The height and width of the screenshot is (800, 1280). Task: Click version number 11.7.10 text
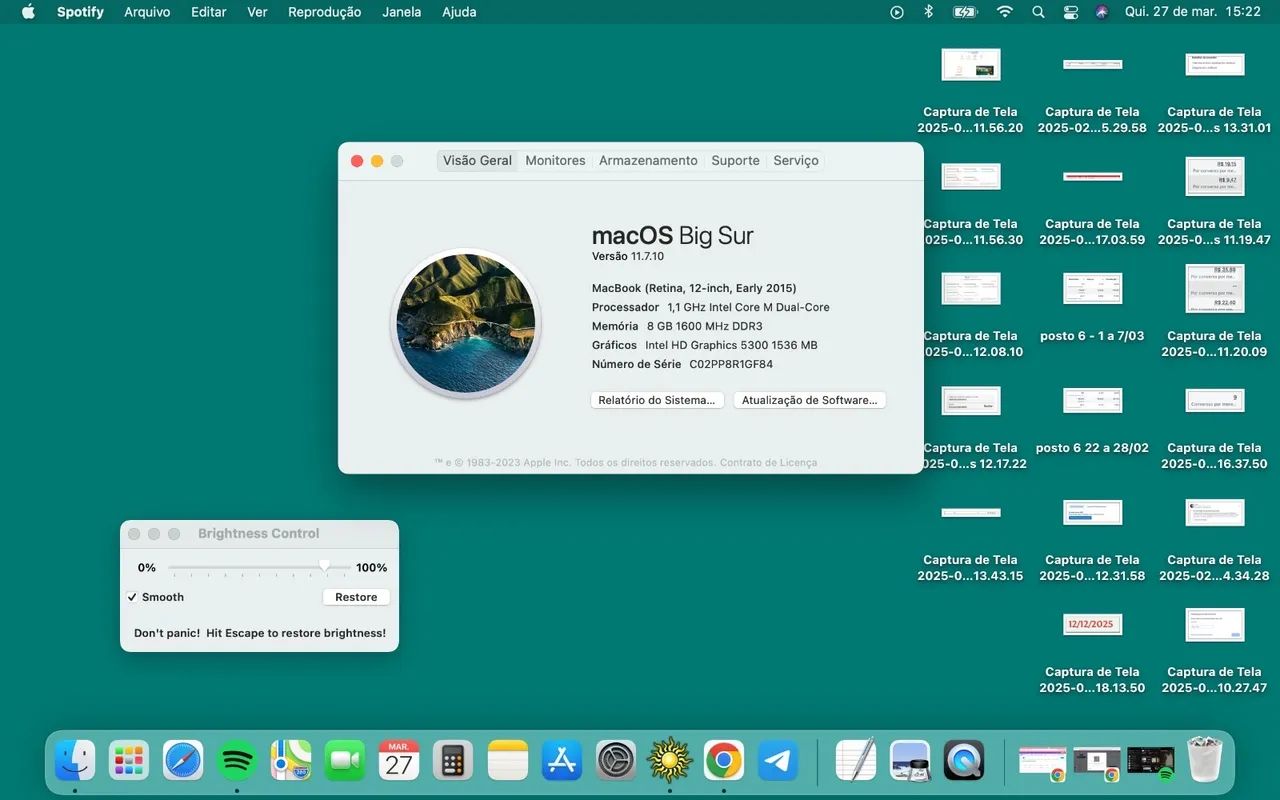647,256
